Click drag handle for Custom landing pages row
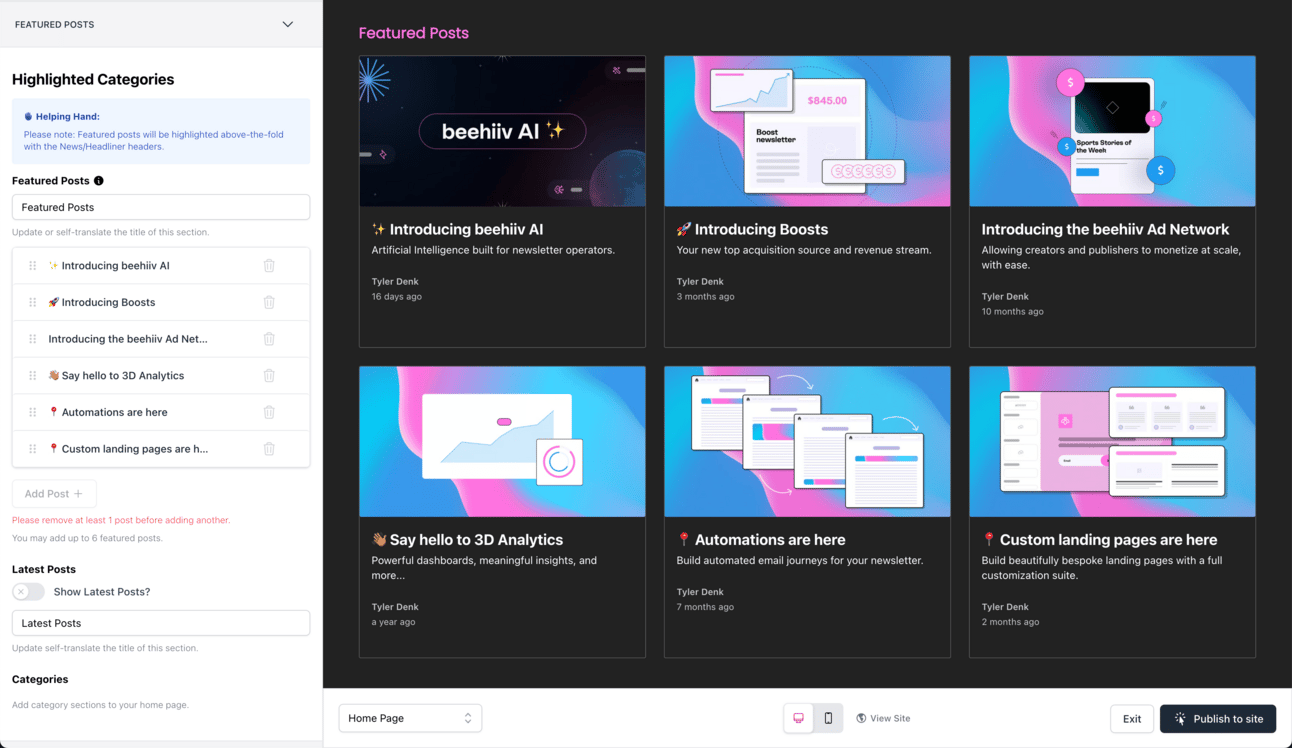 [33, 449]
